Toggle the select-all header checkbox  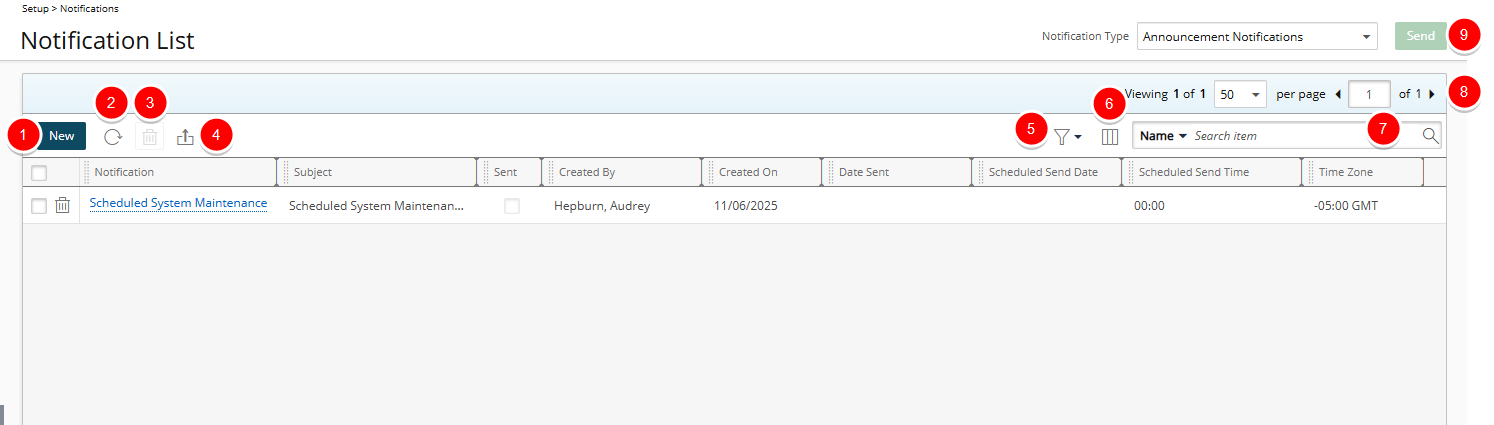pos(39,173)
